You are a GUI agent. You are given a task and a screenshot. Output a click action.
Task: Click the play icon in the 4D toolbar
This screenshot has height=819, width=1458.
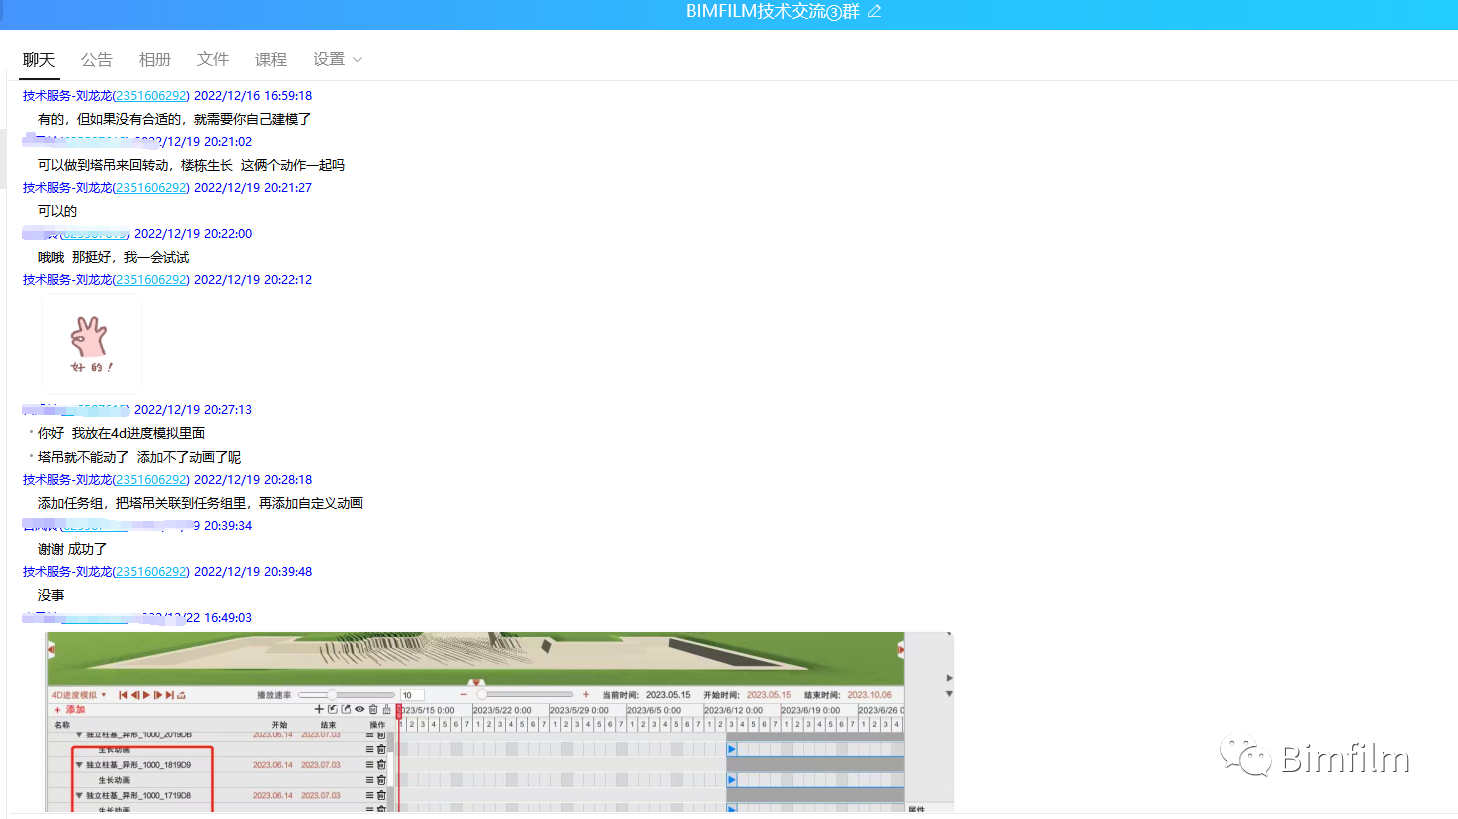point(146,695)
